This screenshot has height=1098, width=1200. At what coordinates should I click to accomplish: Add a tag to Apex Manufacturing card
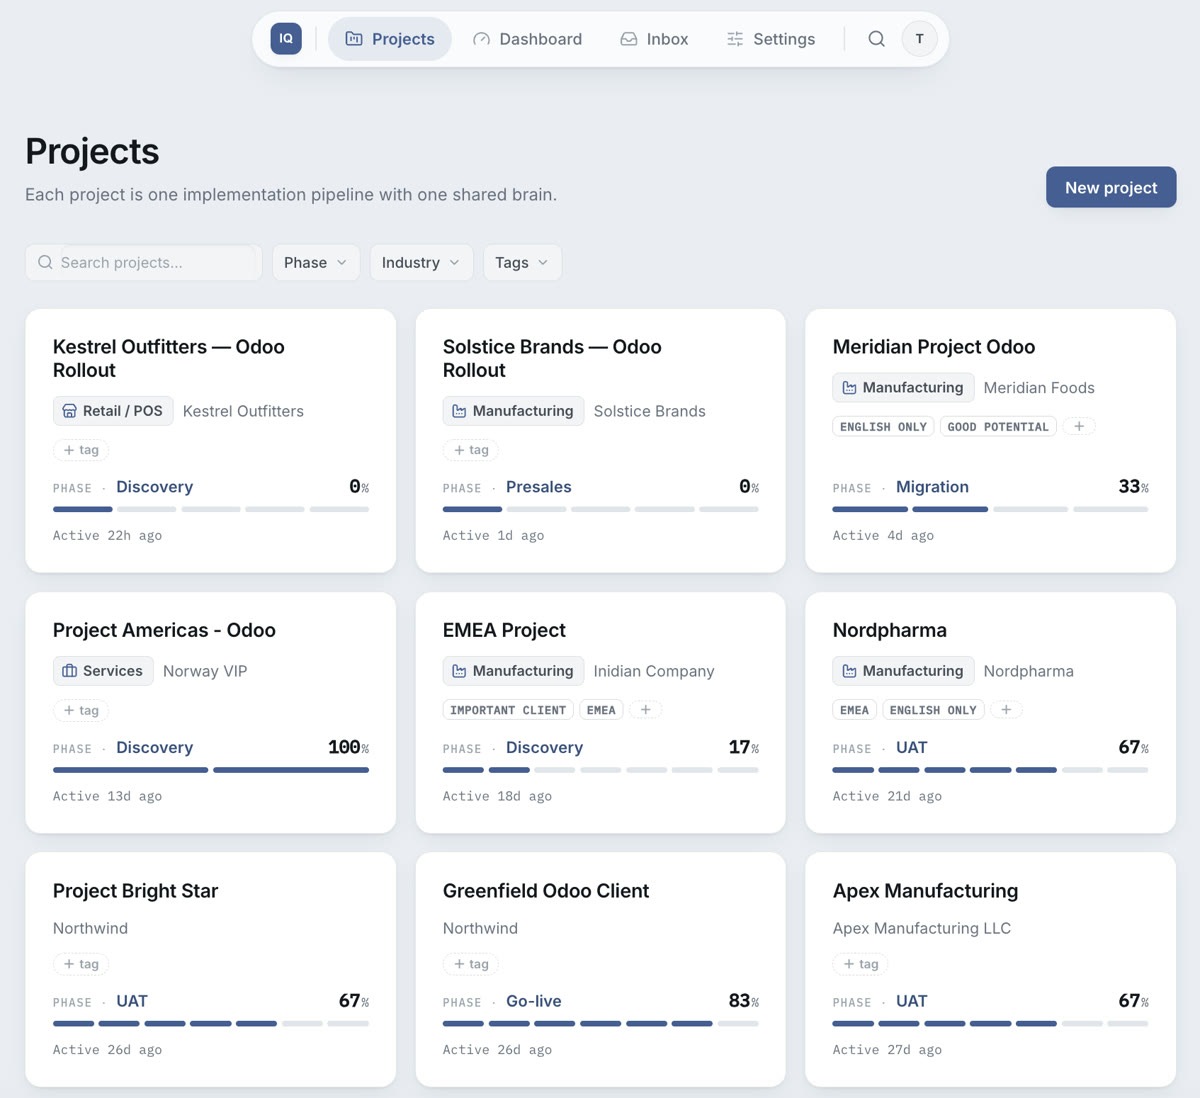(x=861, y=964)
